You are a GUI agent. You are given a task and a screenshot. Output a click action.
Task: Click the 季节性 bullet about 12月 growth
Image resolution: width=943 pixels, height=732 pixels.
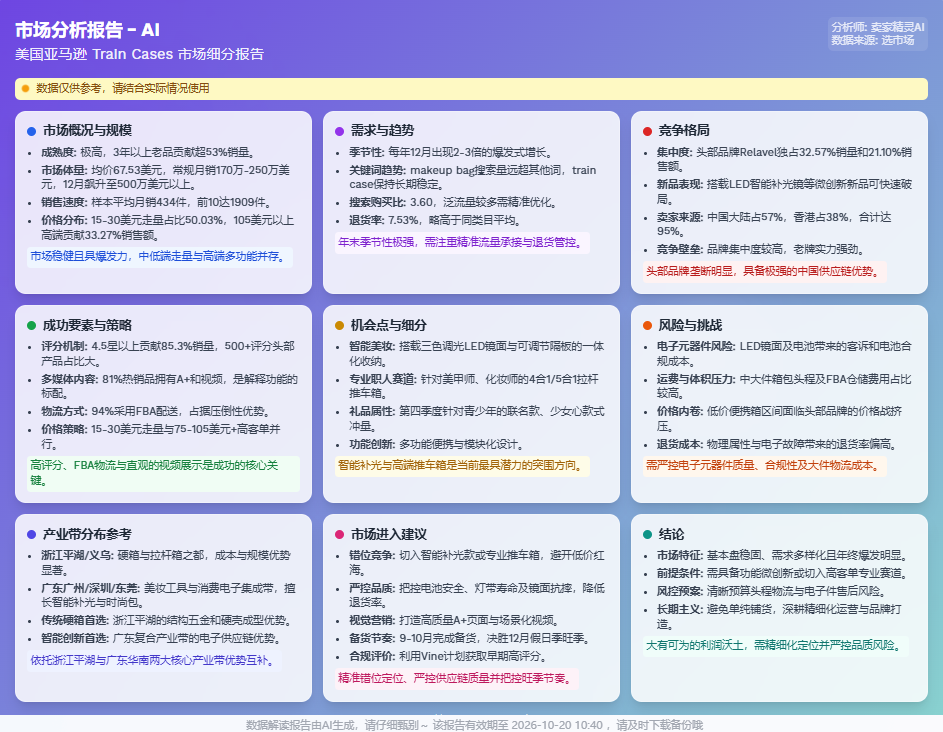452,153
